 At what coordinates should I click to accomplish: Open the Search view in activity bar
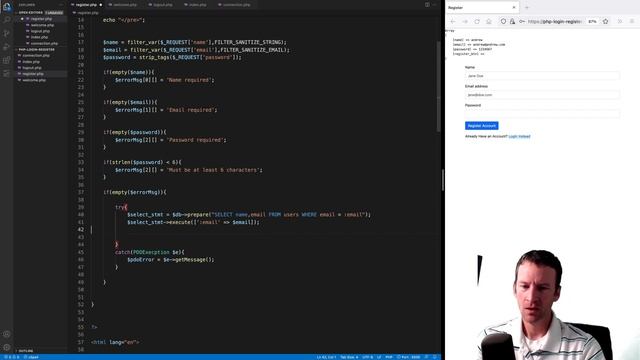coord(7,20)
